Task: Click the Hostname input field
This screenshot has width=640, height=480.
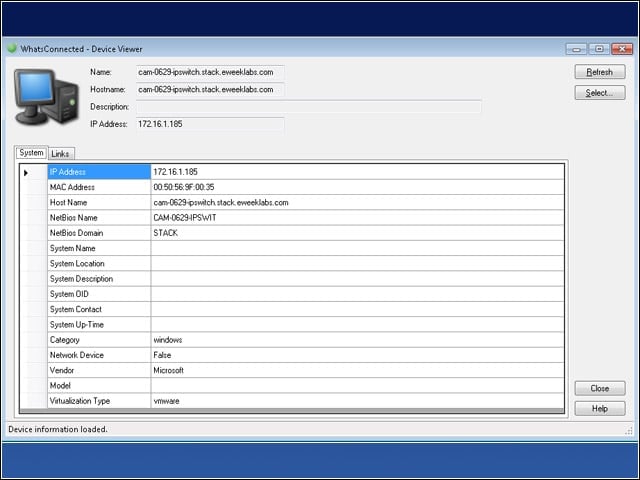Action: (x=210, y=89)
